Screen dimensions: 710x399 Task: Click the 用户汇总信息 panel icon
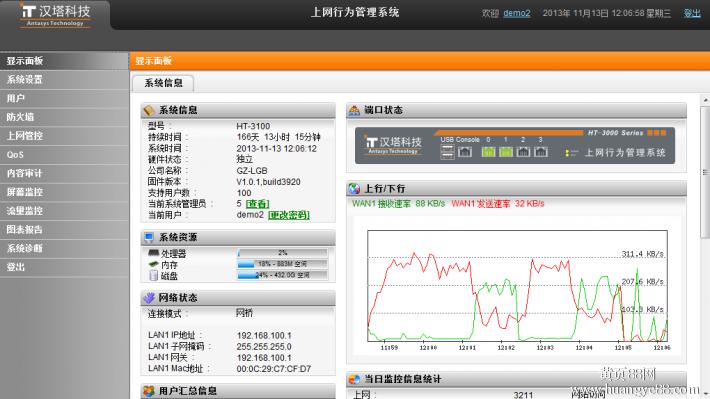tap(149, 391)
